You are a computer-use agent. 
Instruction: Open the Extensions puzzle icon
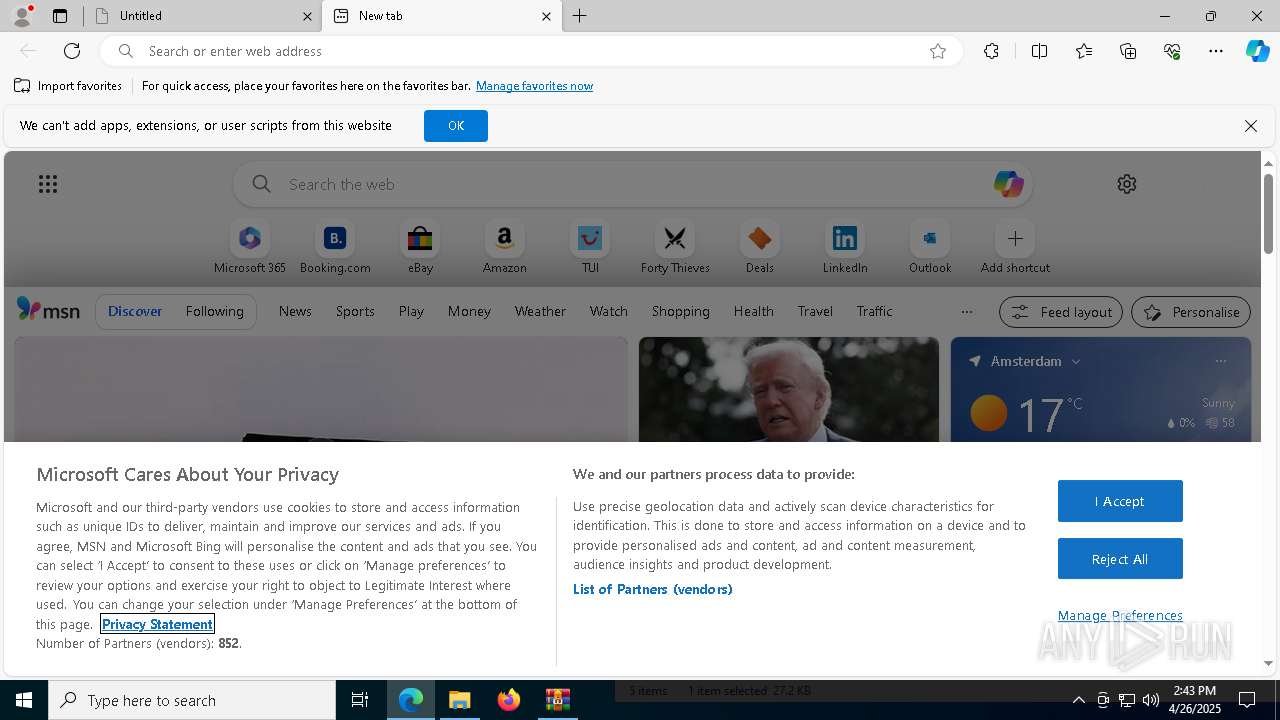click(x=991, y=51)
